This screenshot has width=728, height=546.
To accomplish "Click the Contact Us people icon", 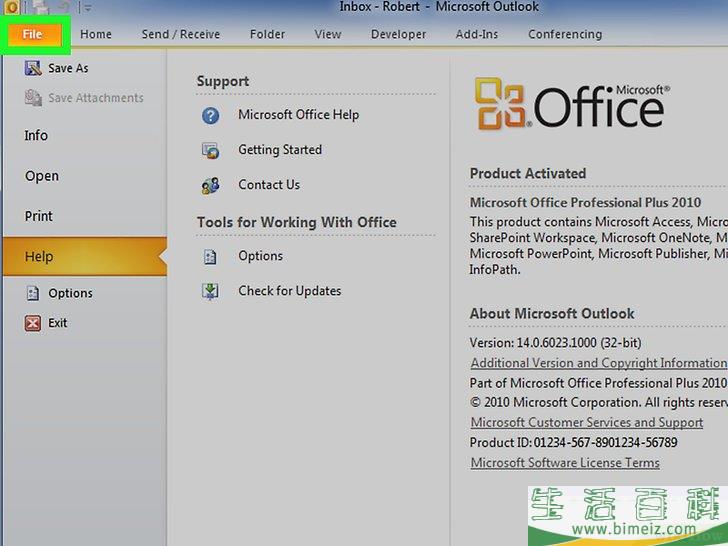I will click(x=210, y=185).
